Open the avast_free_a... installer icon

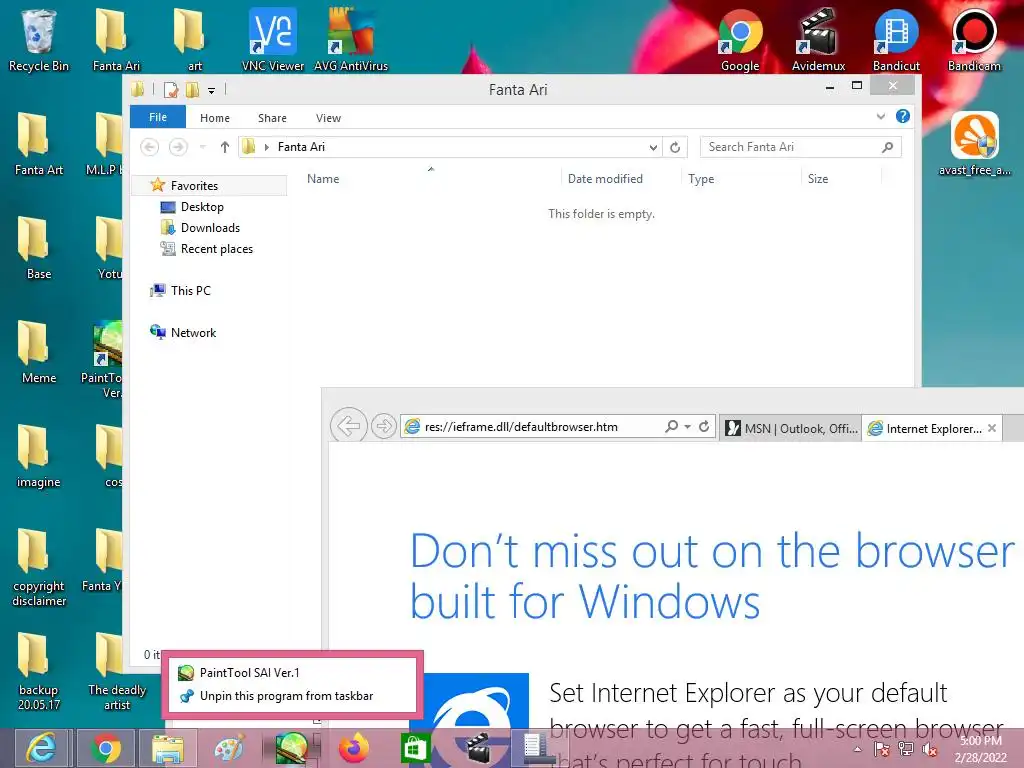click(974, 144)
